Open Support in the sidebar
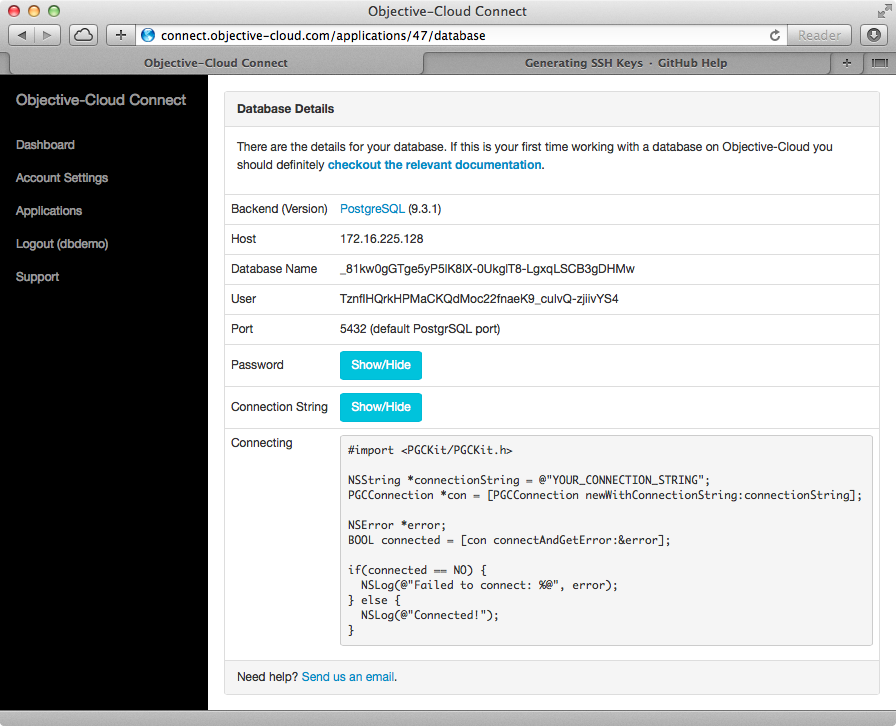 [x=37, y=277]
